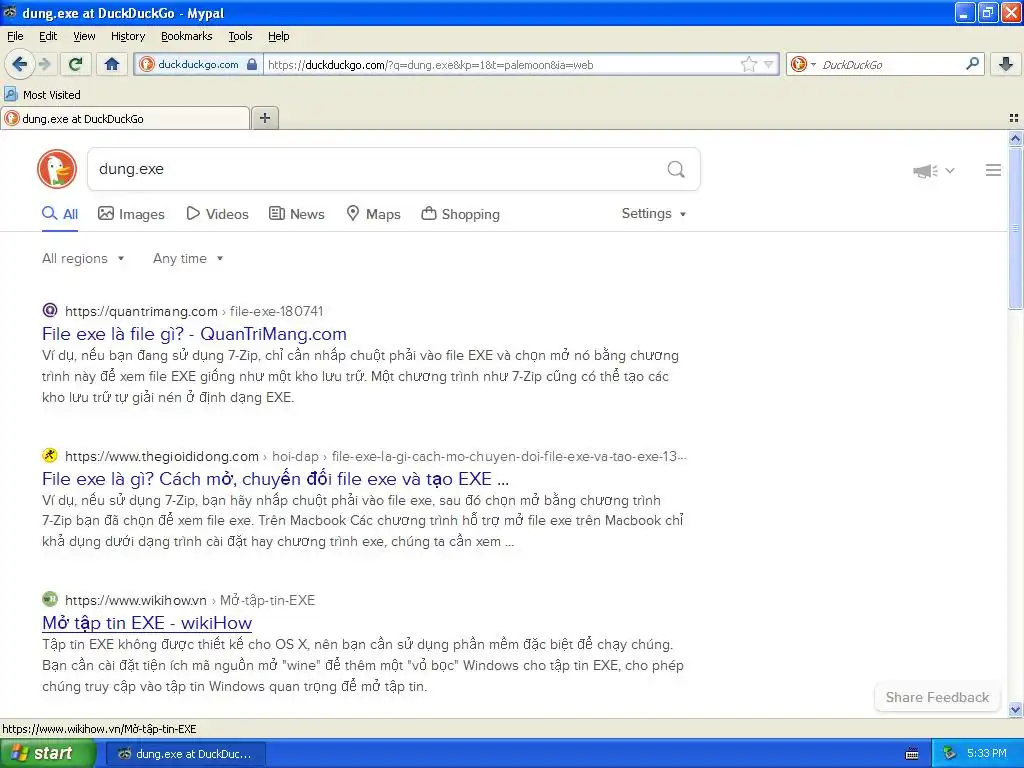The height and width of the screenshot is (768, 1024).
Task: Open 'File exe là file gì? - QuanTriMang.com' result
Action: click(x=194, y=334)
